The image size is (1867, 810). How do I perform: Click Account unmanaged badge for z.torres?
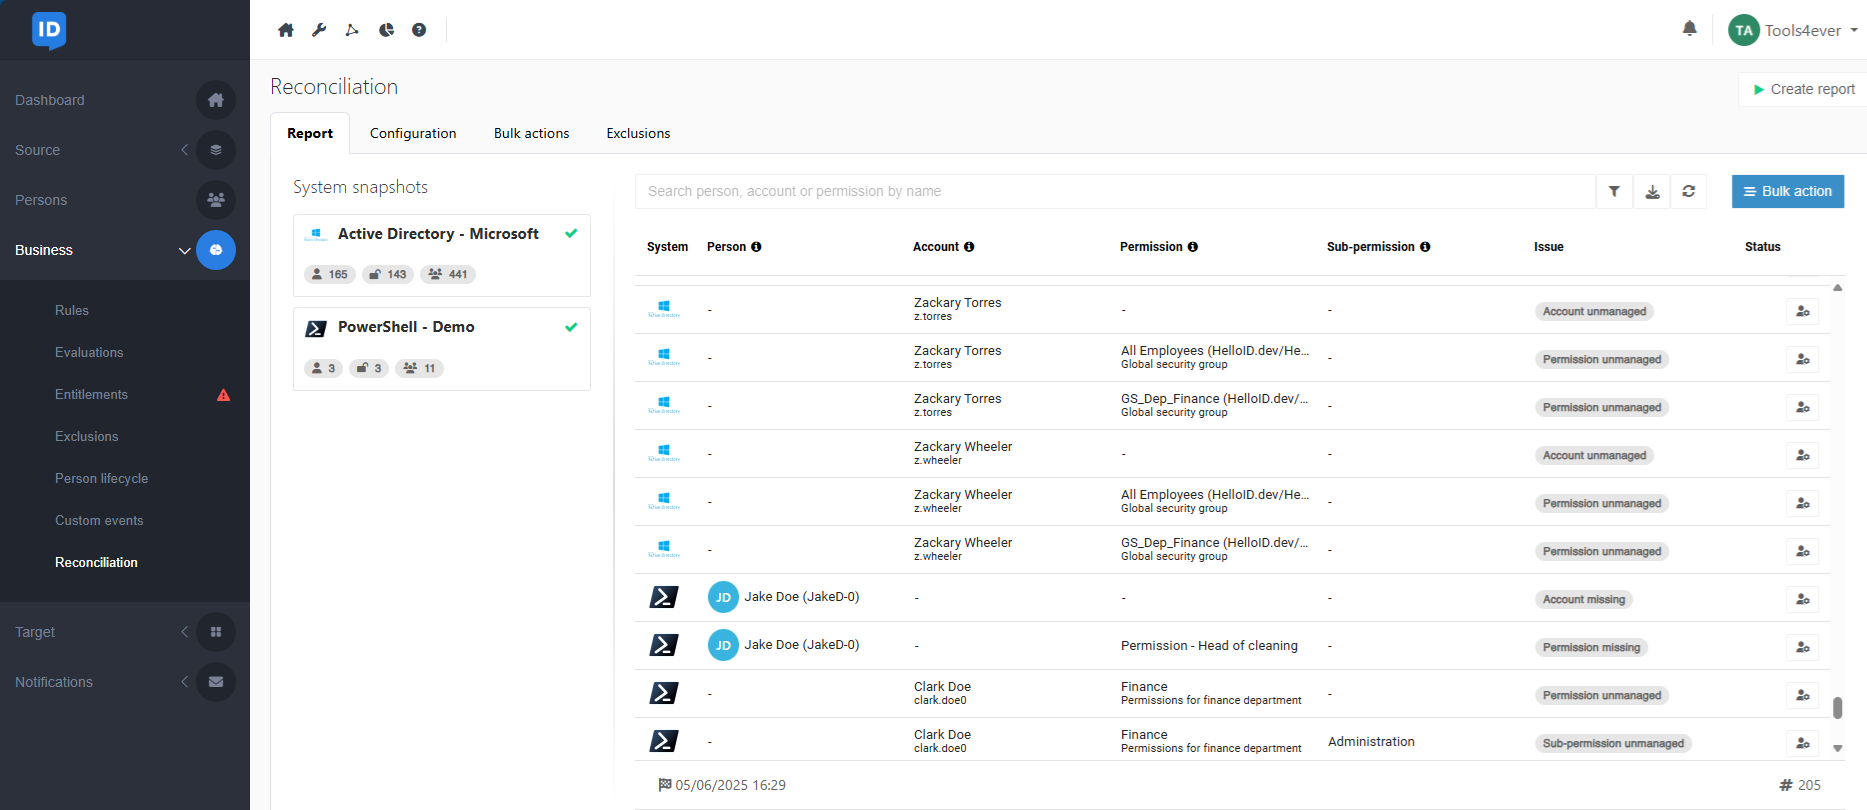click(1594, 311)
